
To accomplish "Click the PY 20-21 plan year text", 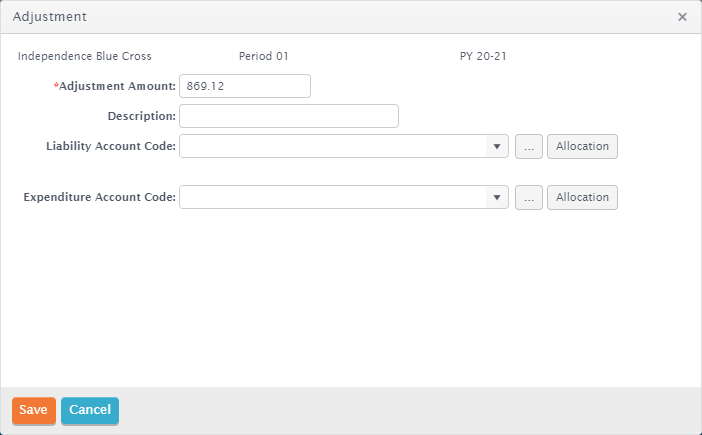I will 483,56.
